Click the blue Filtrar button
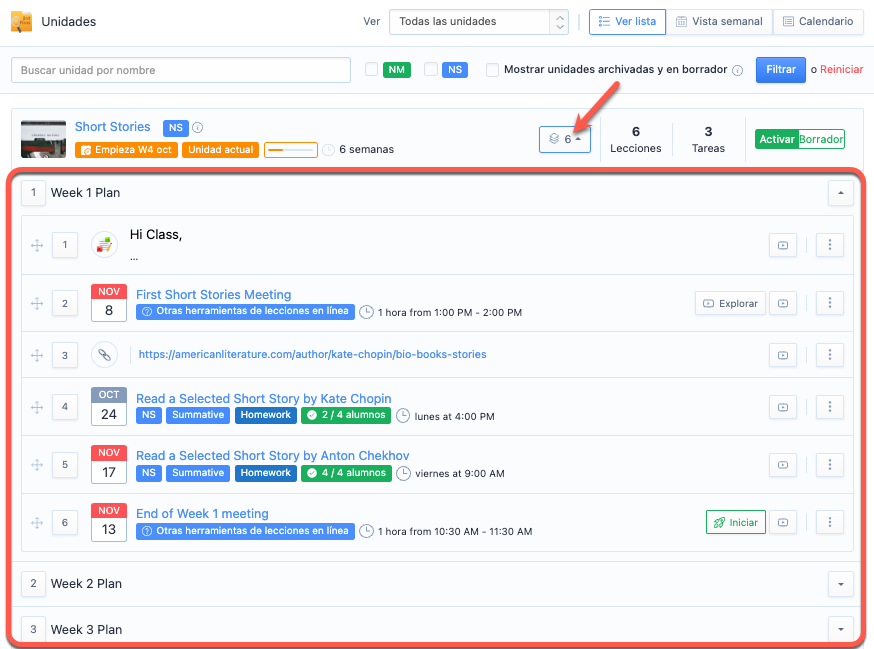The height and width of the screenshot is (649, 874). tap(780, 70)
